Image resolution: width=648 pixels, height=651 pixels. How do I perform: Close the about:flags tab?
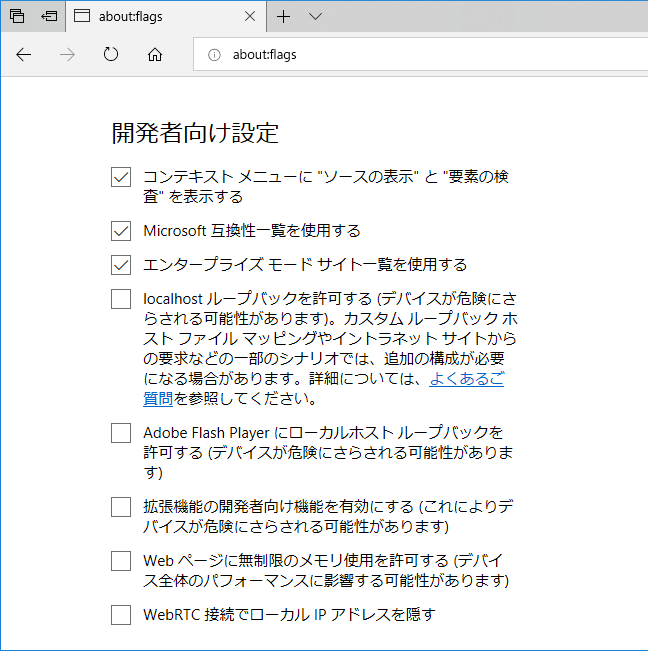[250, 17]
